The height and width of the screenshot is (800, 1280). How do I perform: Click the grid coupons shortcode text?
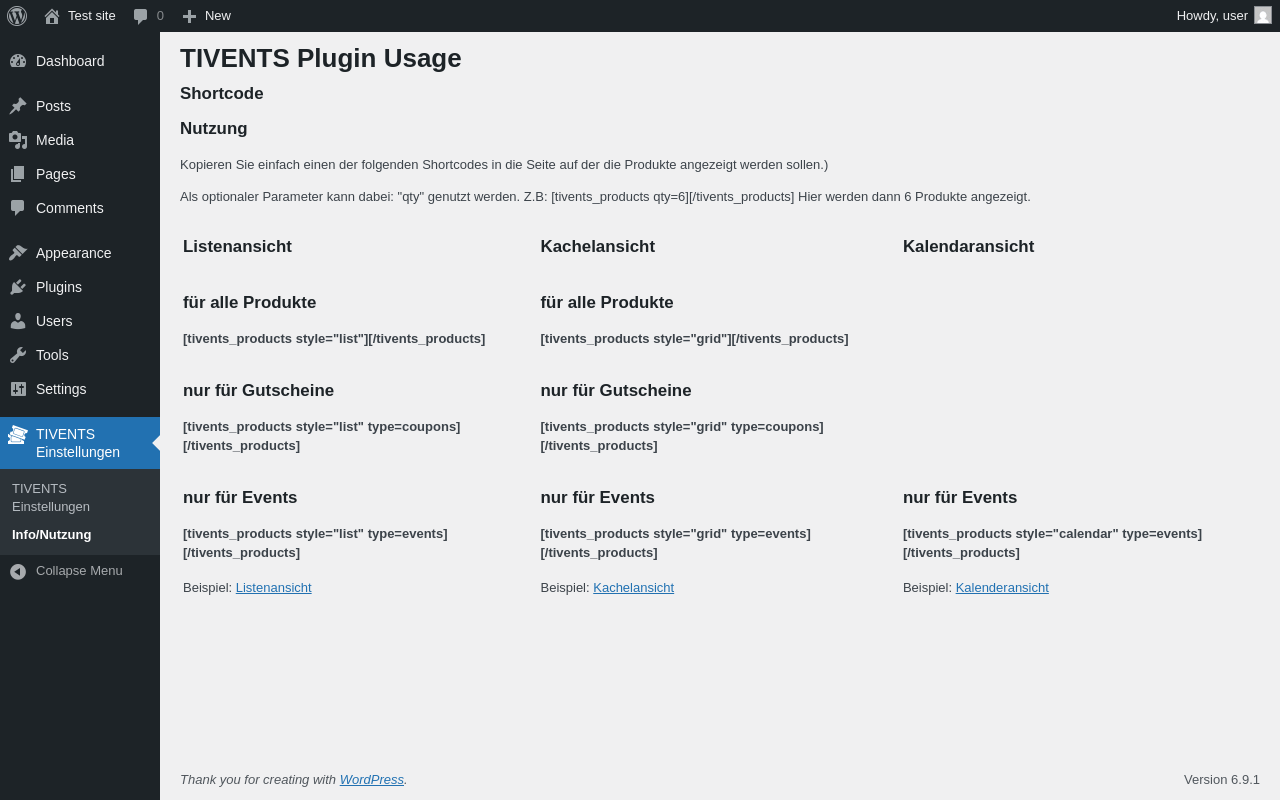tap(682, 436)
